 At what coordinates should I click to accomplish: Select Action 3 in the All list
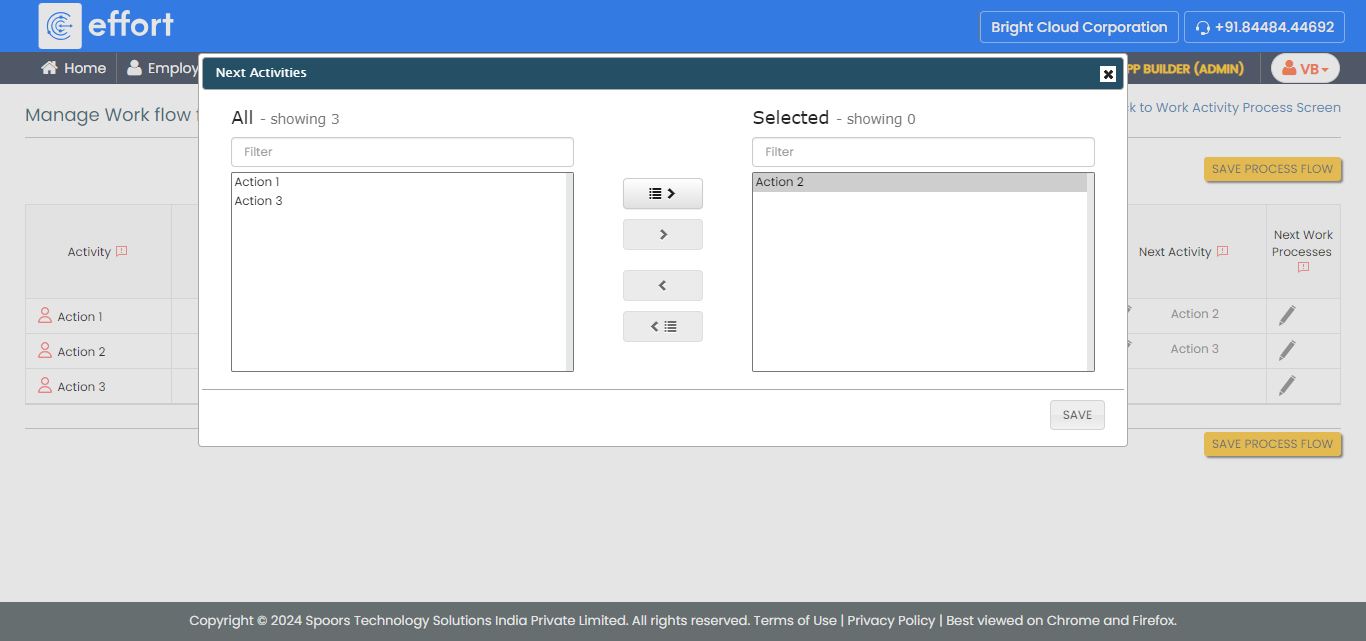click(x=258, y=201)
